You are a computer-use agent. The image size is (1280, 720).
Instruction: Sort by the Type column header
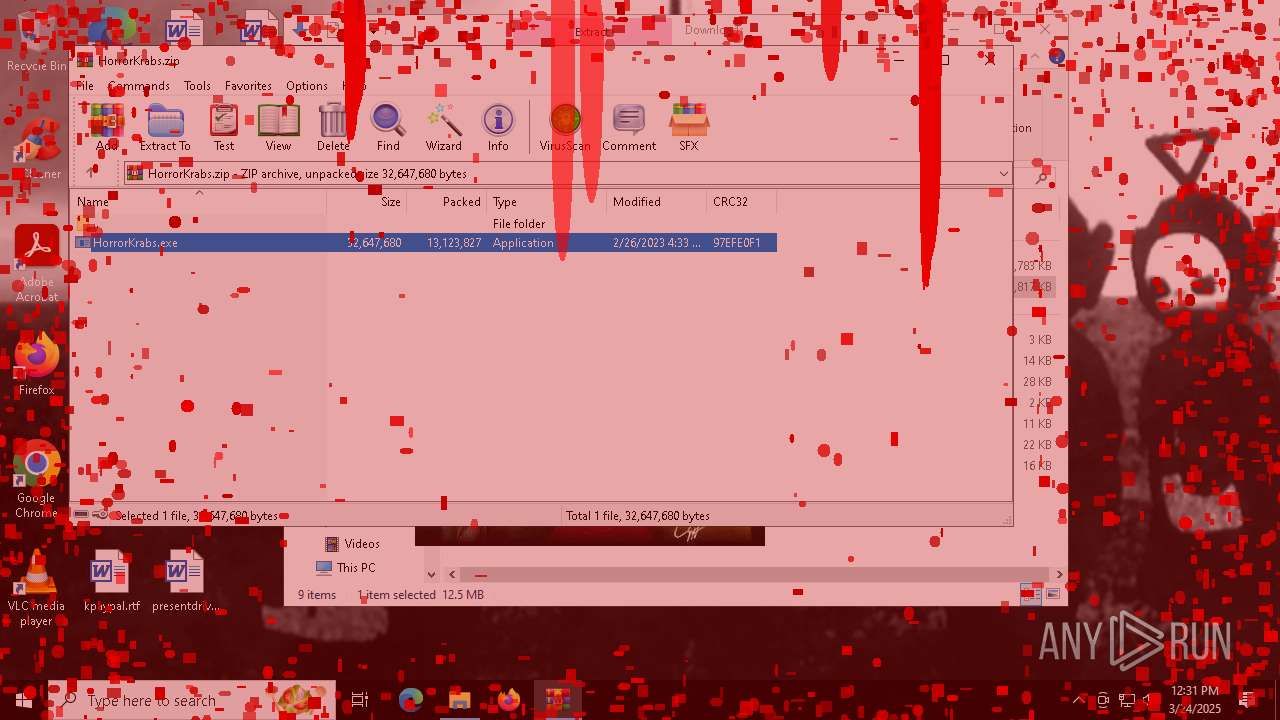(x=546, y=202)
